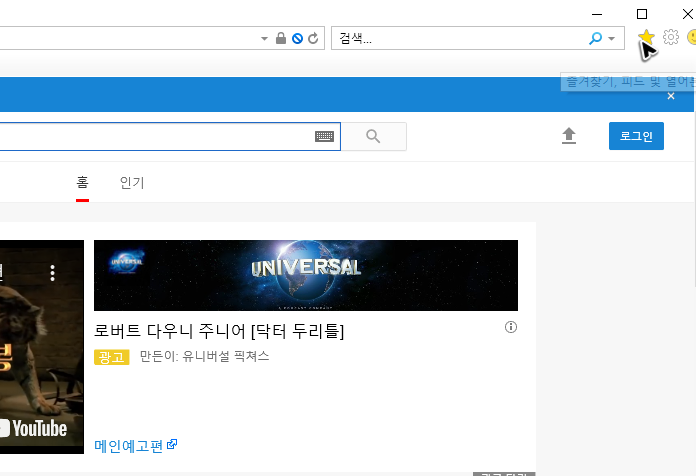Screen dimensions: 696x476
Task: Open the Favorites star icon
Action: point(646,37)
